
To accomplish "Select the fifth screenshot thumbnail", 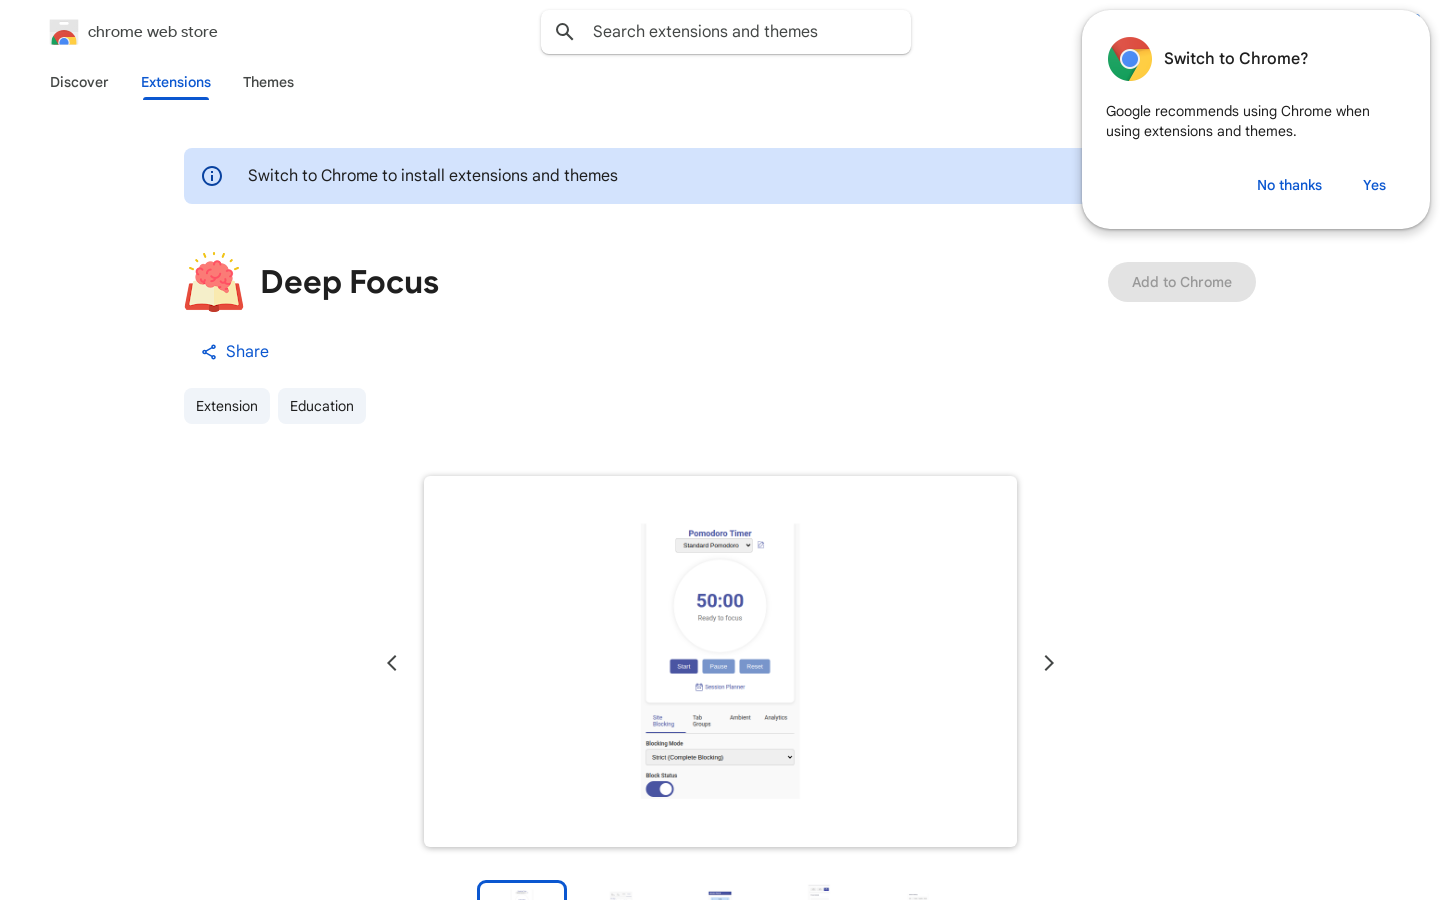I will point(918,891).
